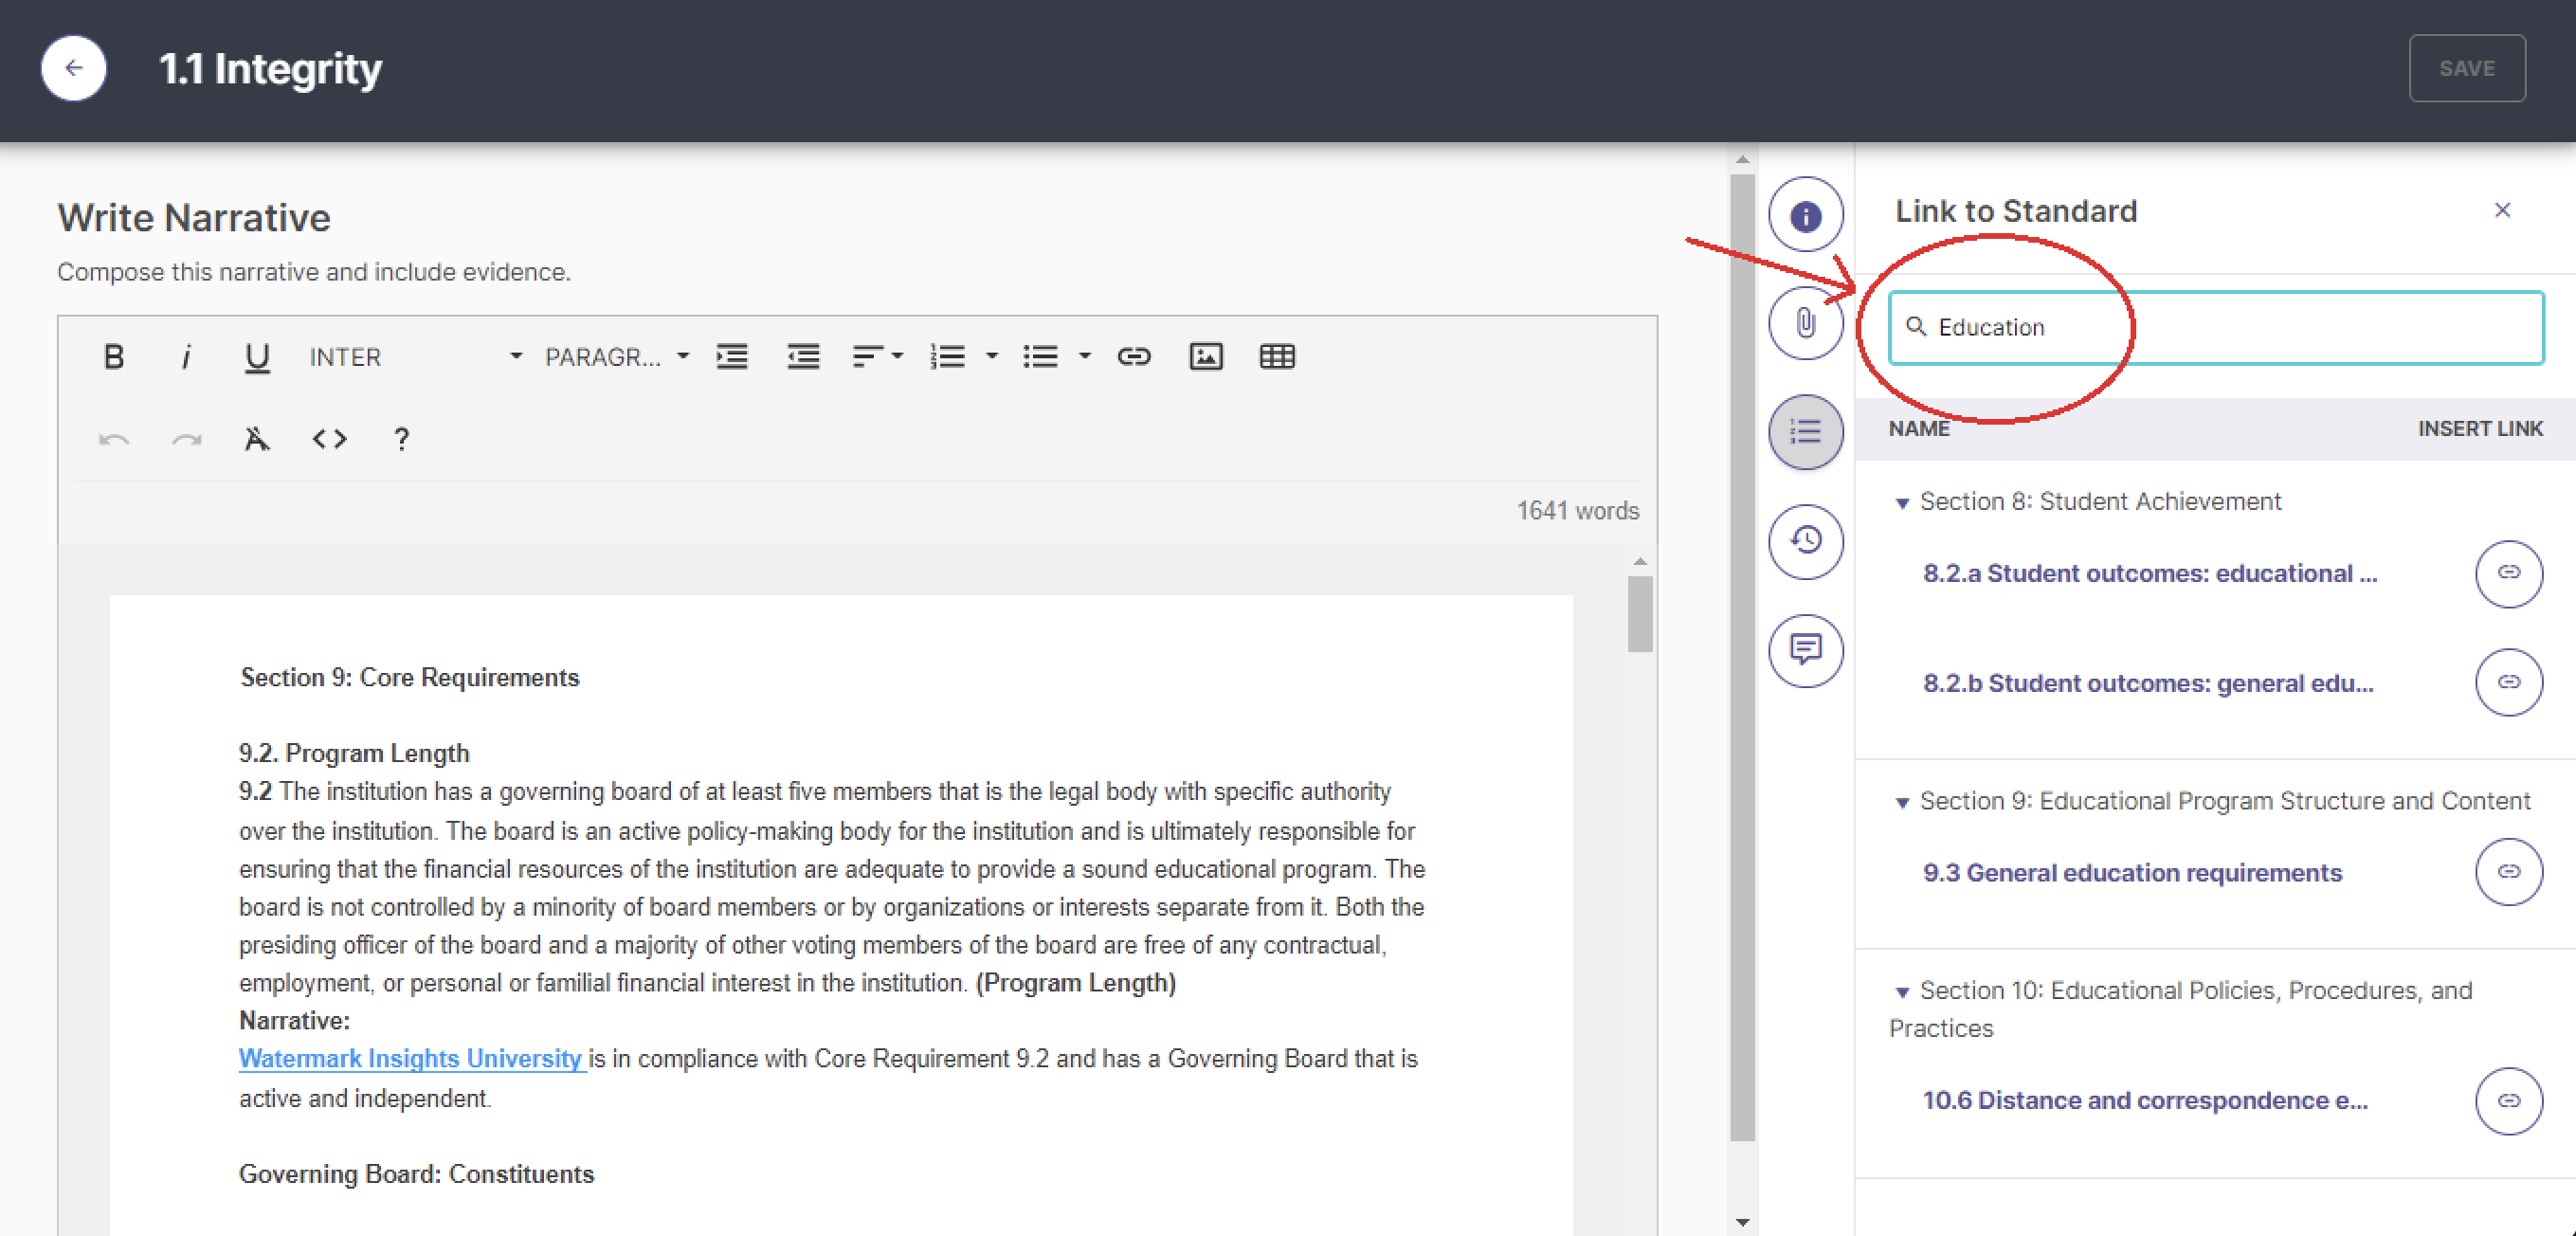Open the information panel icon
Image resolution: width=2576 pixels, height=1236 pixels.
[1805, 215]
